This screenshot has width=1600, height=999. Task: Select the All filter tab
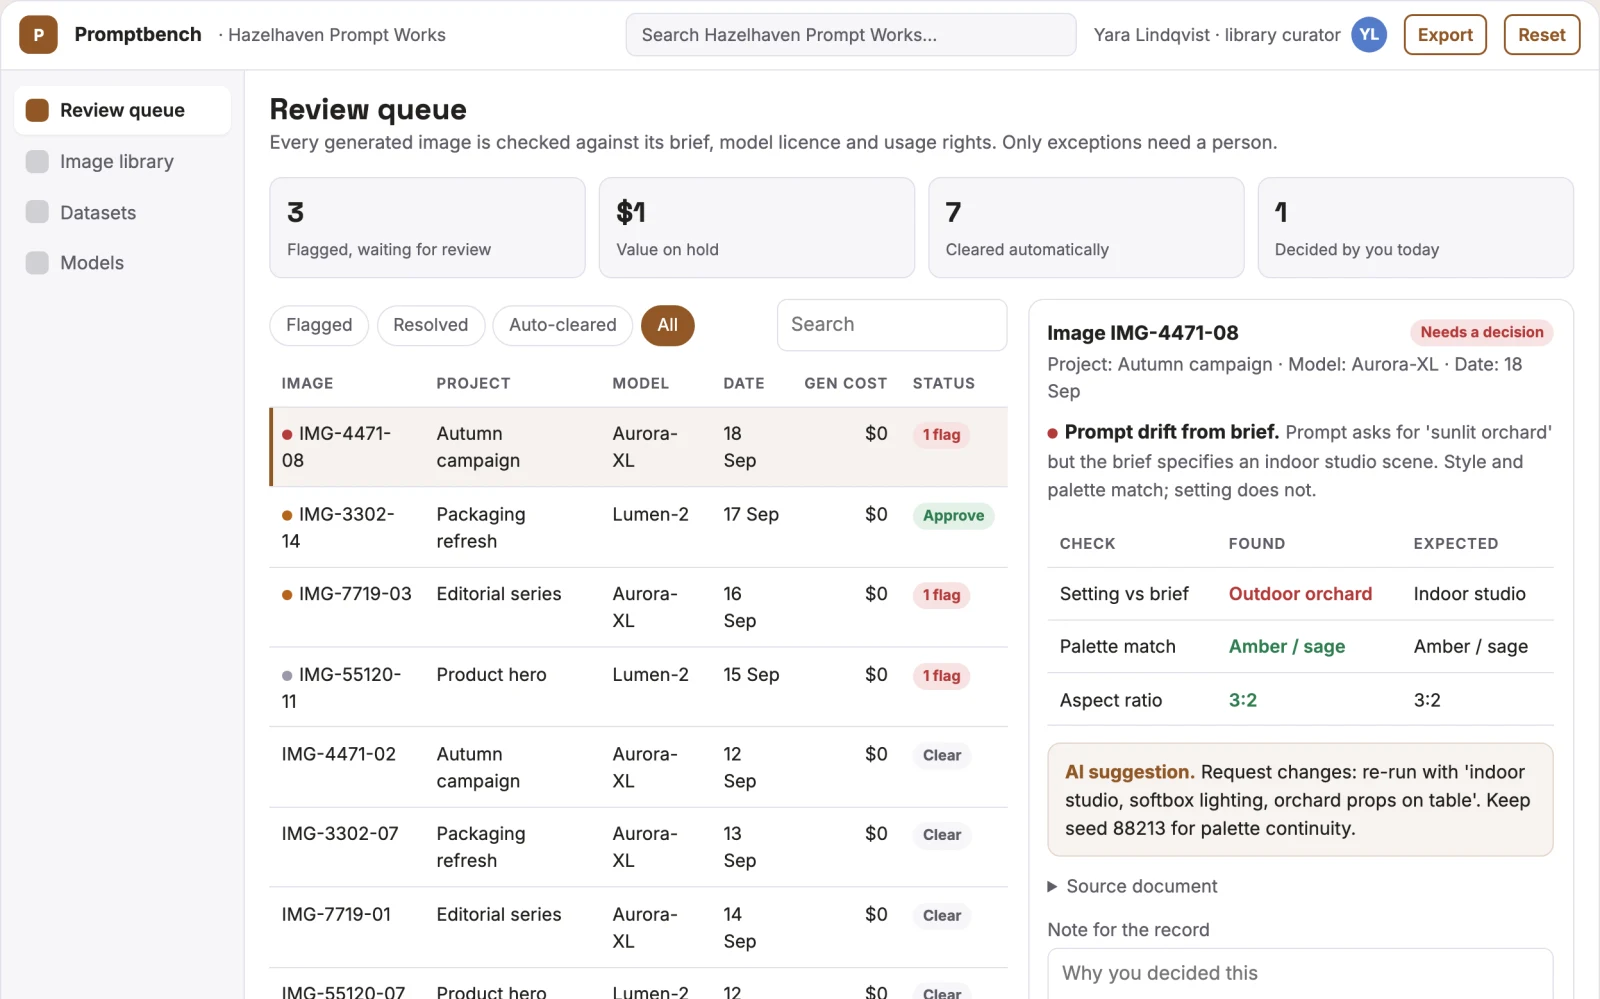click(x=667, y=325)
